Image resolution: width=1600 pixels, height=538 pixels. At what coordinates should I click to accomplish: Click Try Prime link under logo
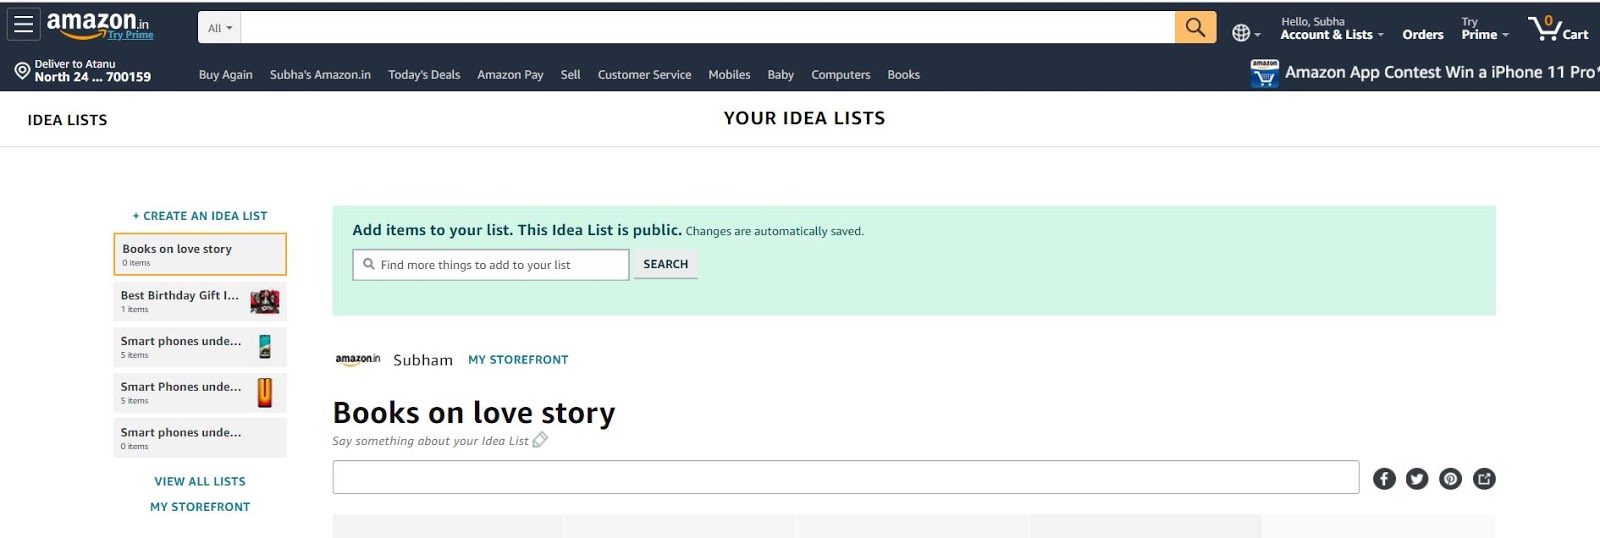[x=130, y=35]
